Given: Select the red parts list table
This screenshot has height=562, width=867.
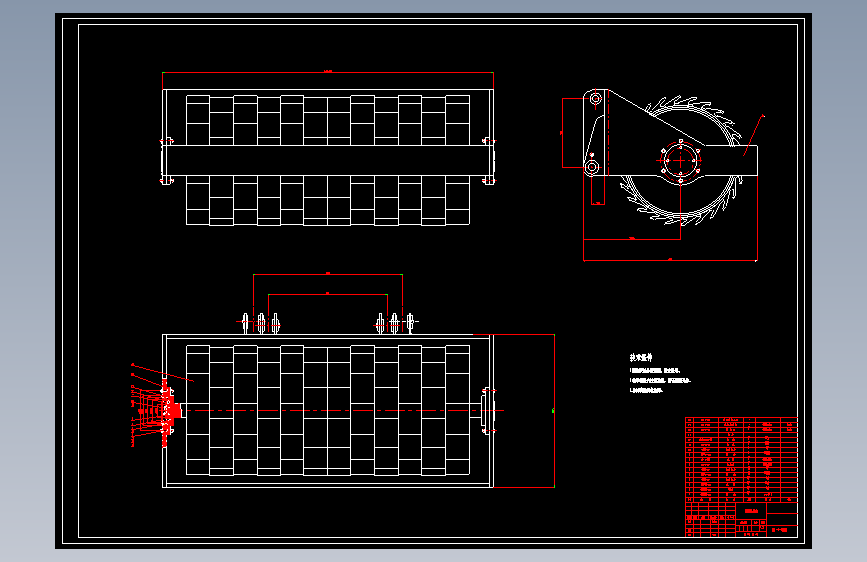Looking at the screenshot, I should [x=741, y=459].
